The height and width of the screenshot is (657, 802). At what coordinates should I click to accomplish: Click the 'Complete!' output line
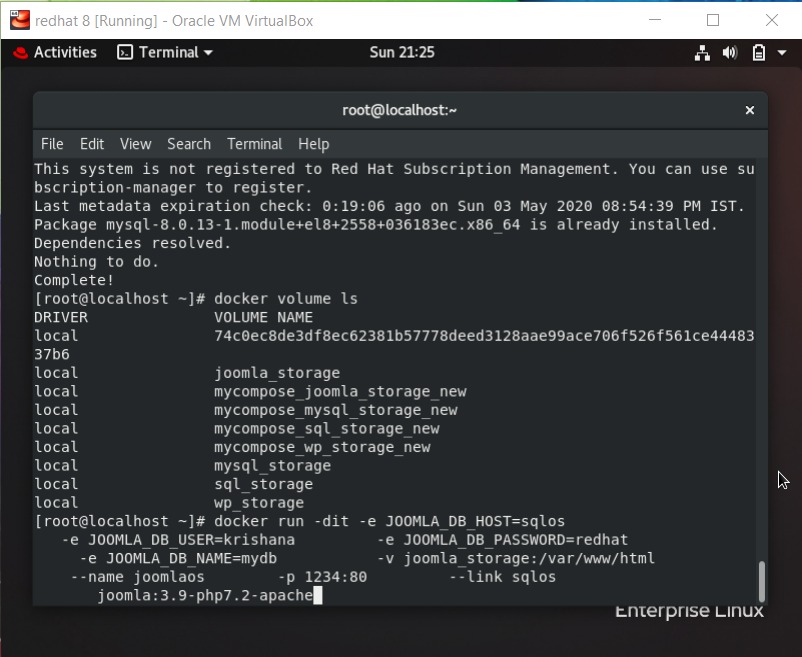click(x=74, y=280)
